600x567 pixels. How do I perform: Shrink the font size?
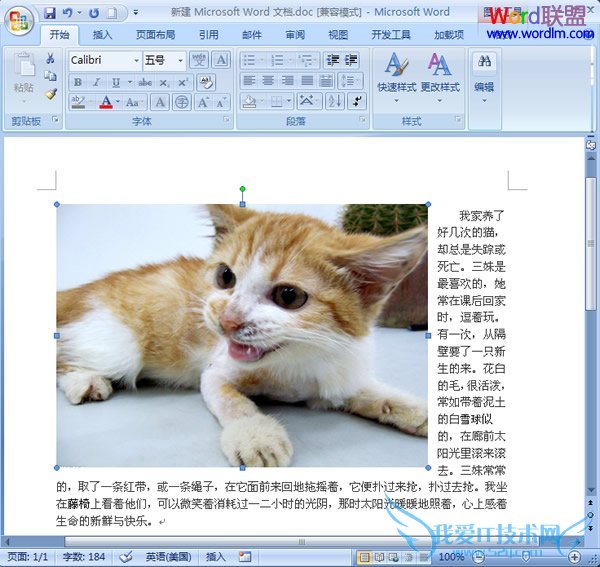(221, 102)
